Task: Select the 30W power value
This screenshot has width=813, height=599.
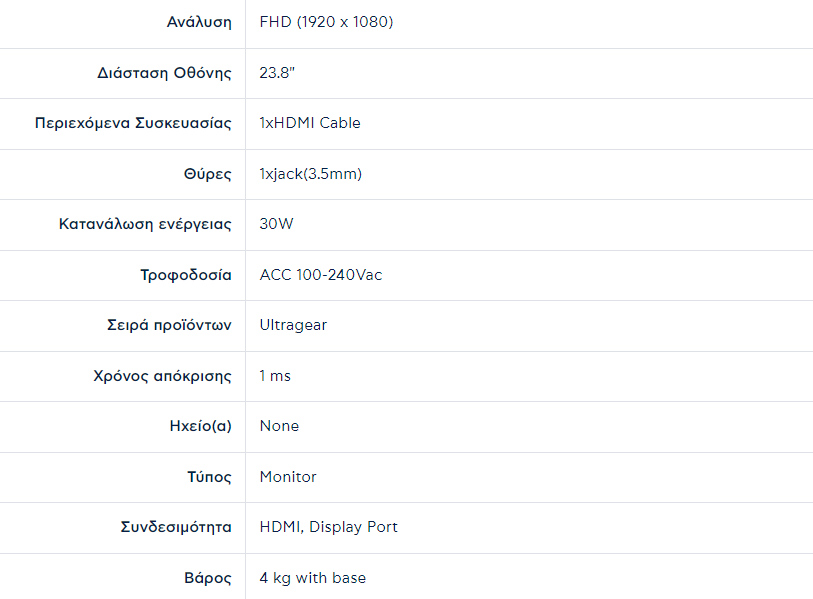Action: (277, 224)
